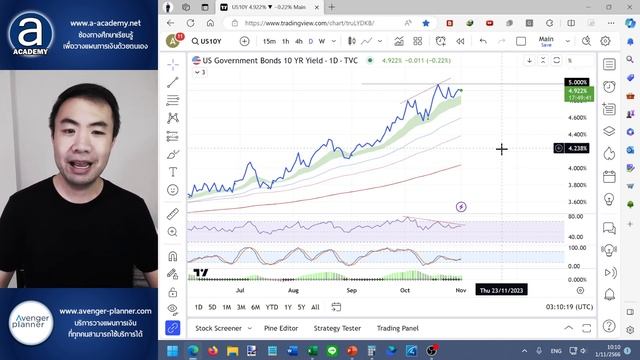Open chart settings gear
The height and width of the screenshot is (360, 640).
point(605,41)
